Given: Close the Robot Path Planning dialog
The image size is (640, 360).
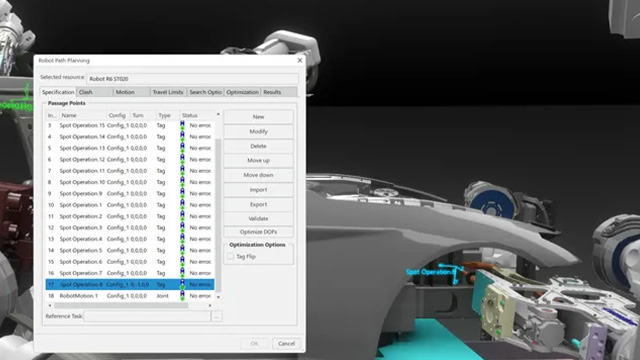Looking at the screenshot, I should 300,60.
